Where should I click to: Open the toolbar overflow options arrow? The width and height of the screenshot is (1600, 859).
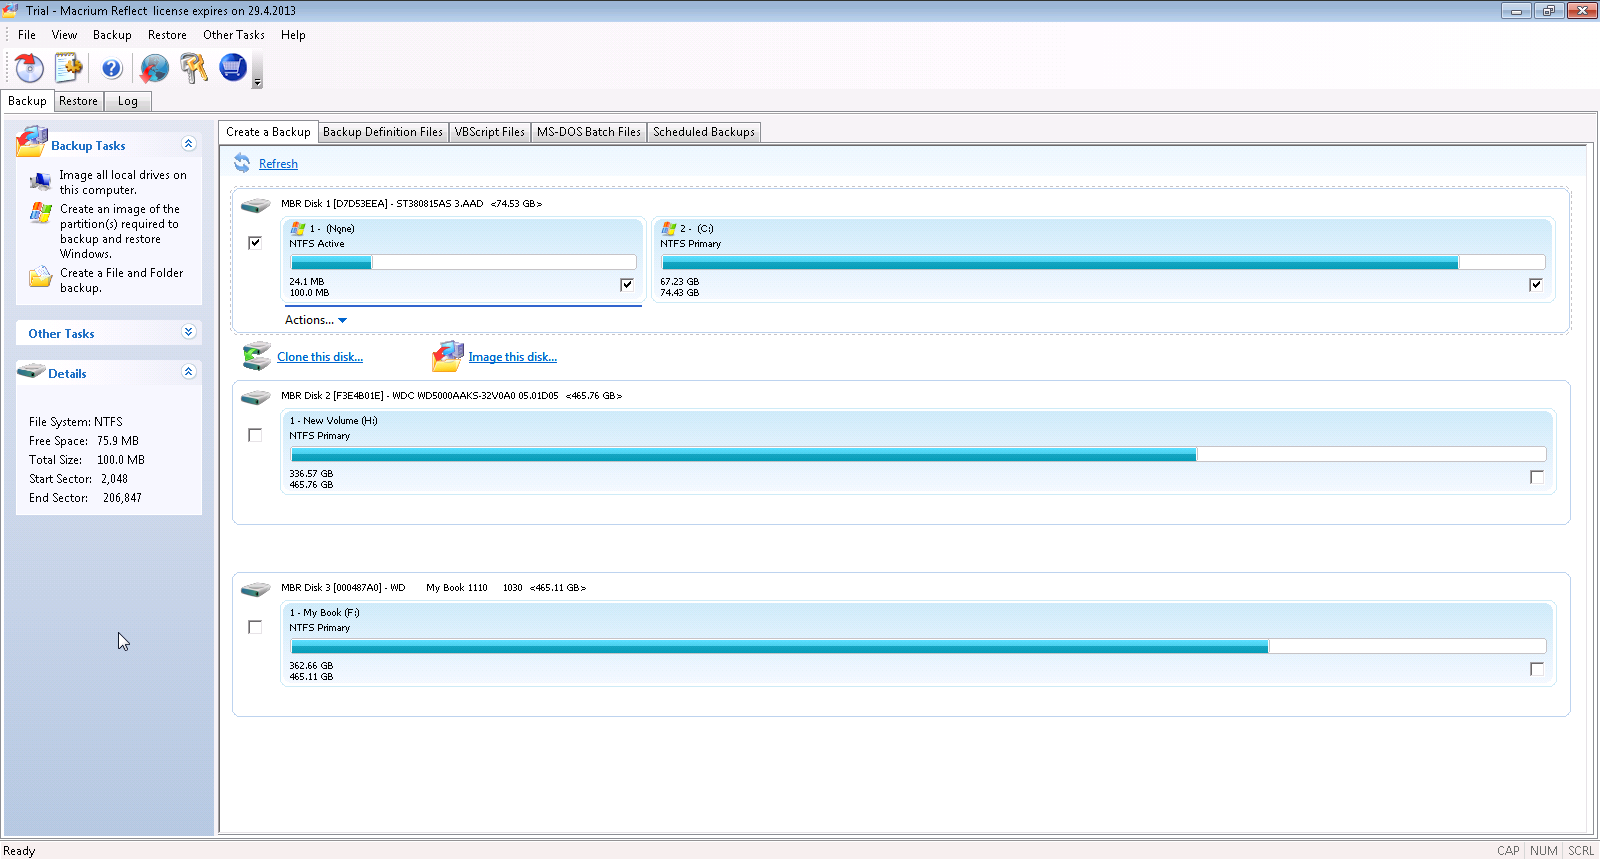(257, 82)
